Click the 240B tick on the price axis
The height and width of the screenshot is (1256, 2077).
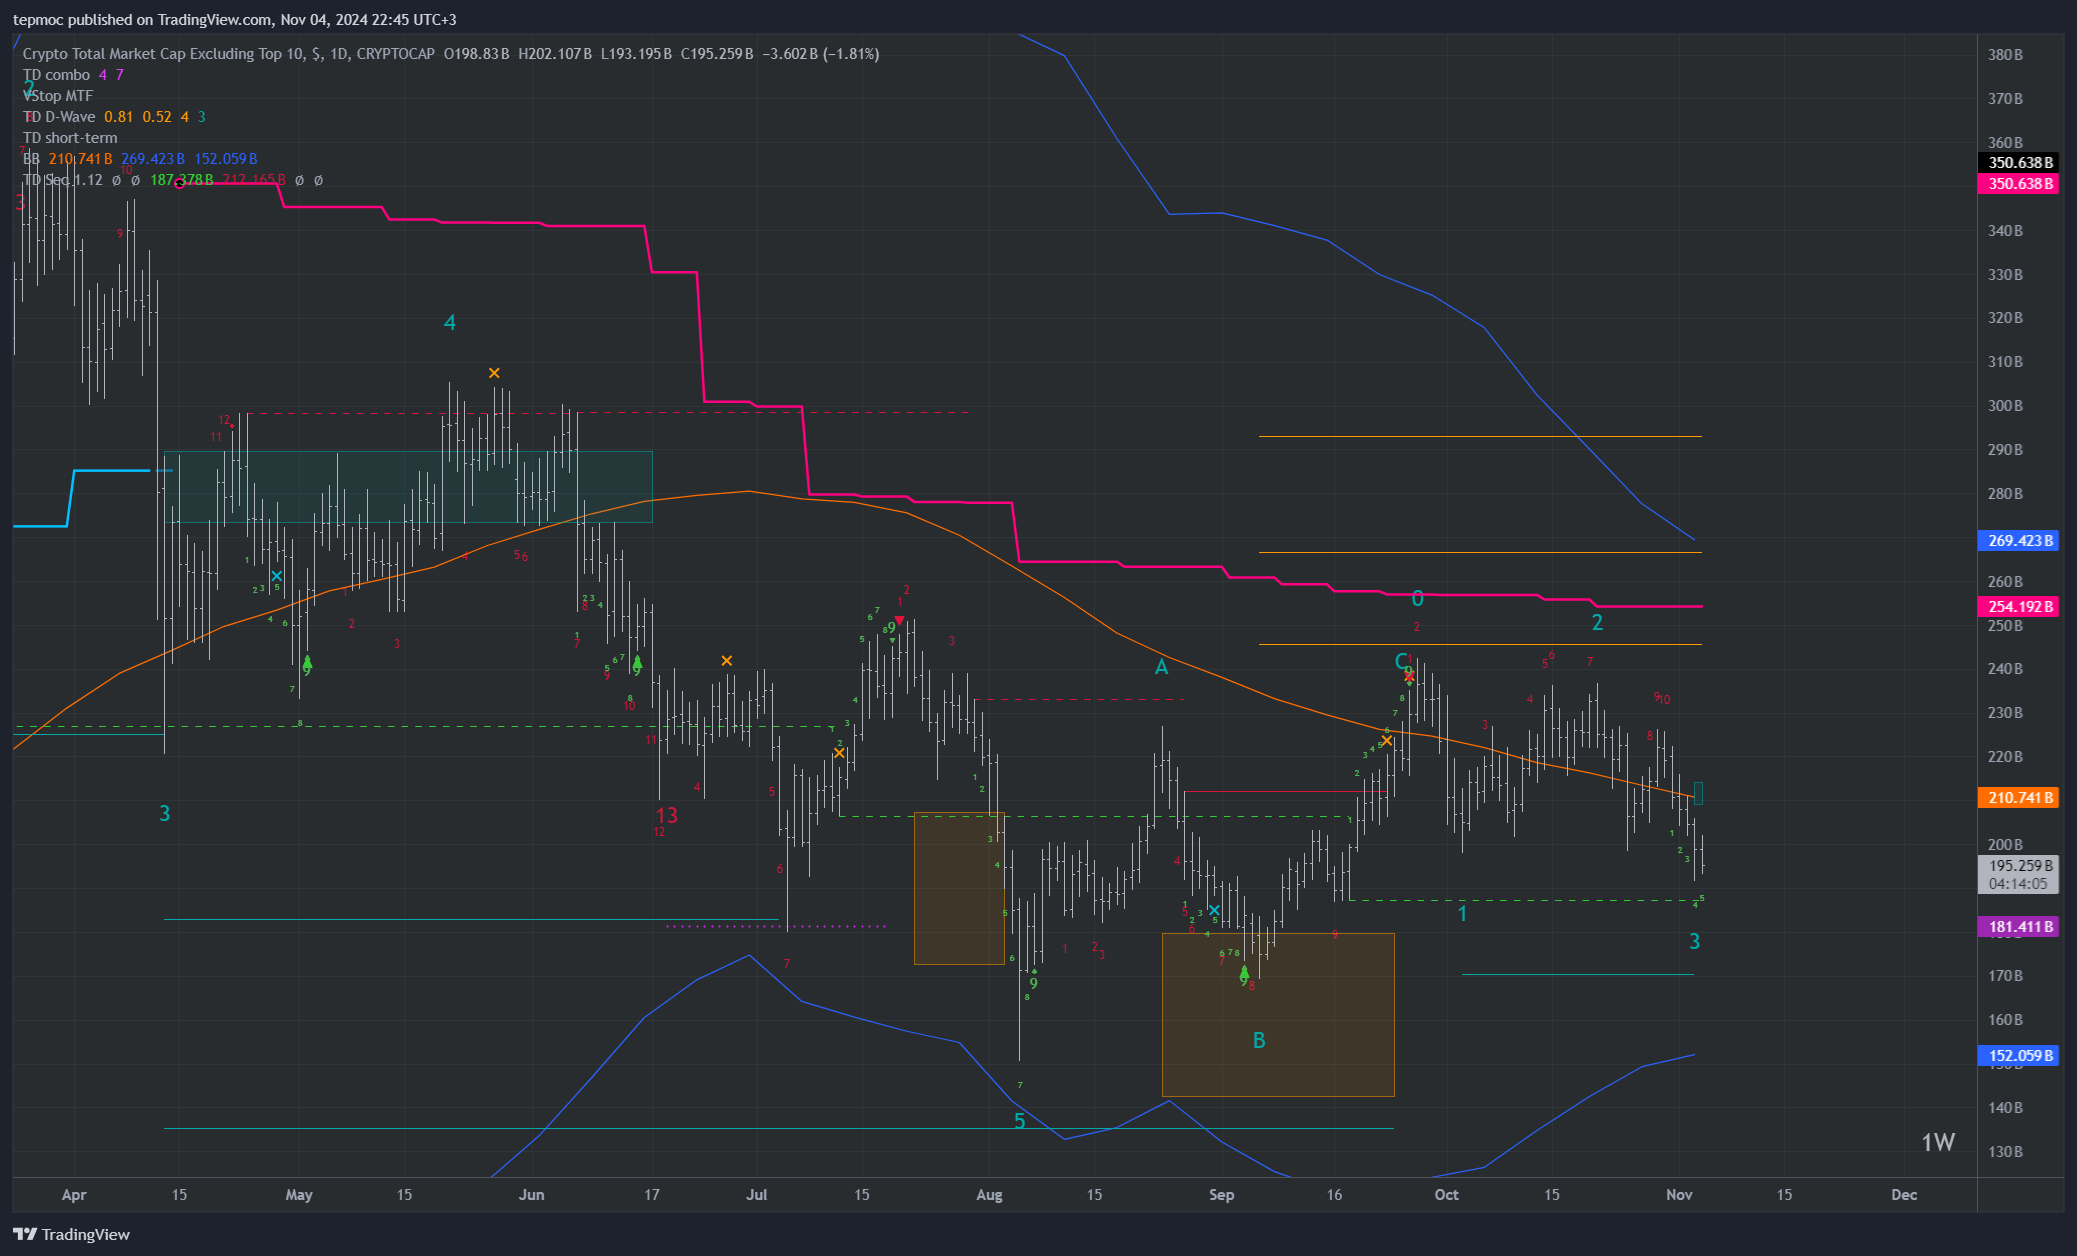2005,669
